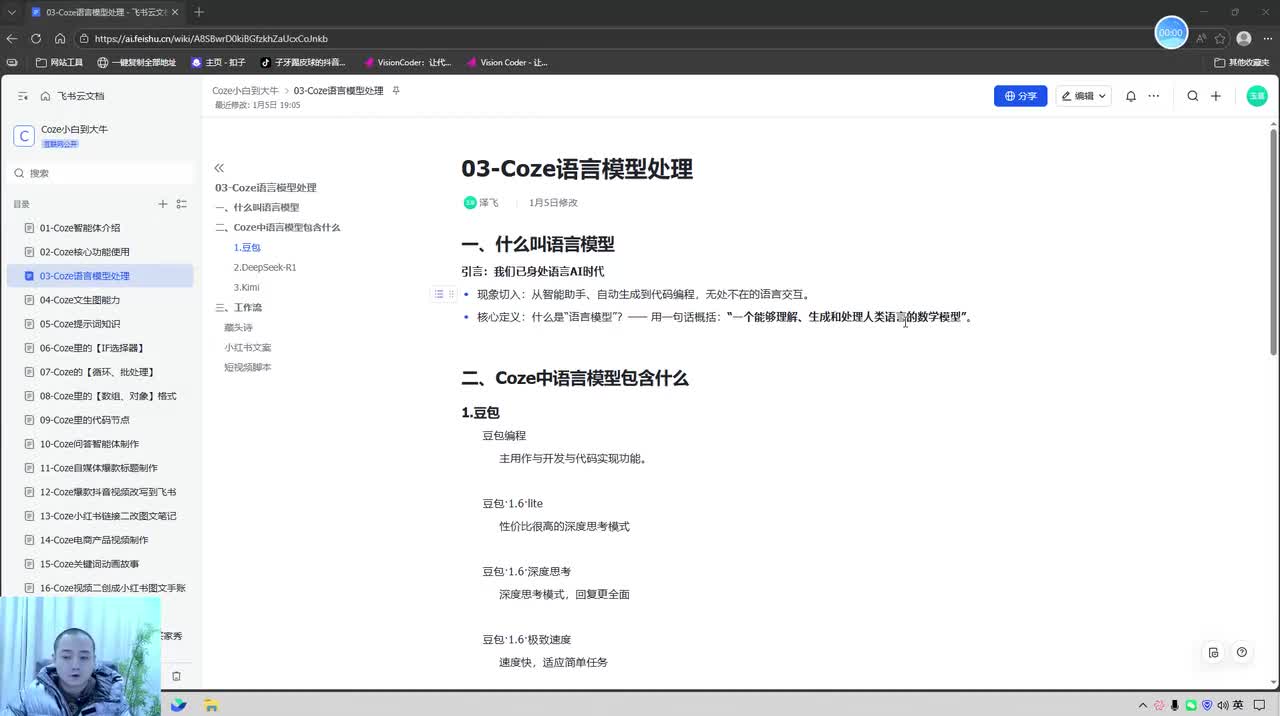1280x716 pixels.
Task: Click the Coze小白到大牛 breadcrumb link
Action: coord(245,90)
